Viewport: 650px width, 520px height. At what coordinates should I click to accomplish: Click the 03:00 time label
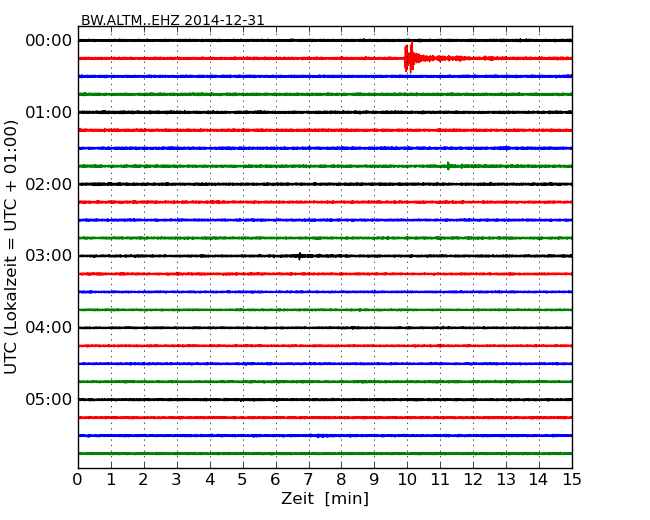click(x=49, y=255)
